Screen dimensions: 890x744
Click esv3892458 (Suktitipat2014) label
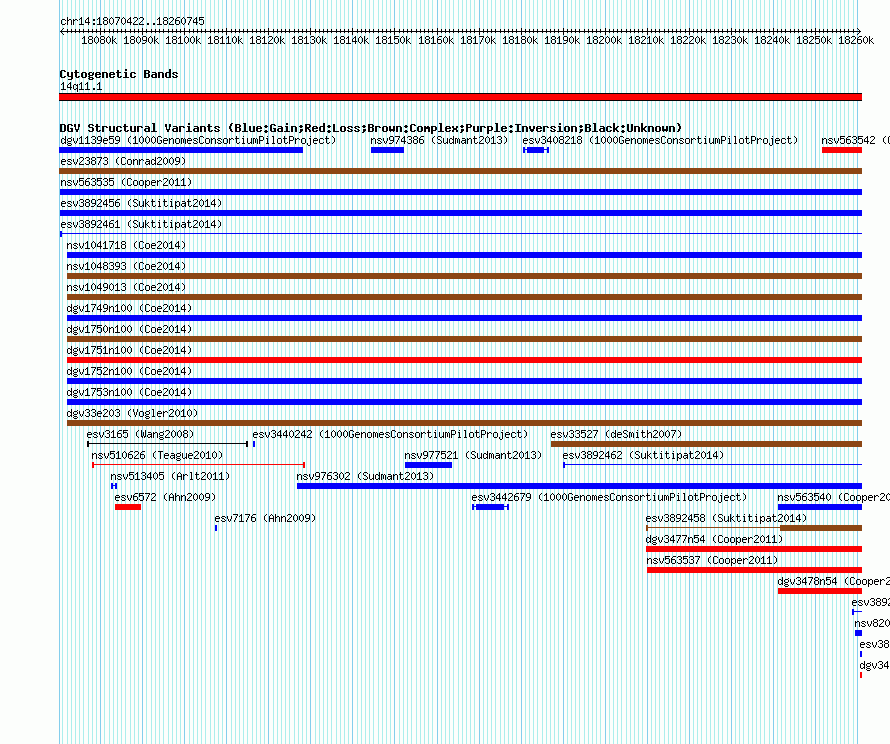[727, 518]
